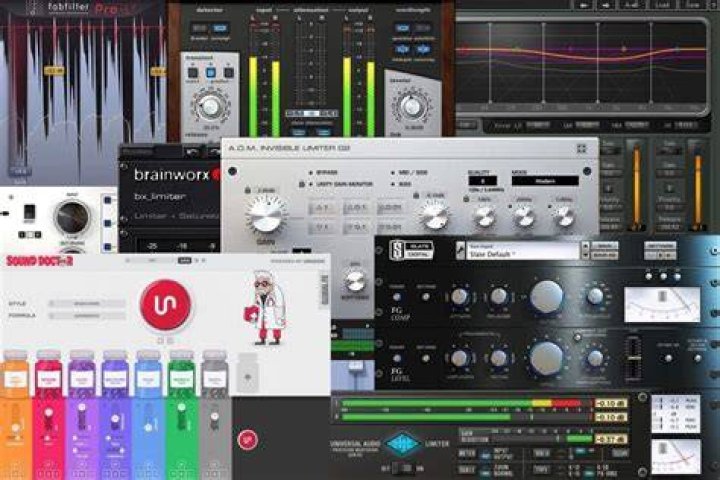Click the Slate preset wrench icon
Viewport: 720px width, 480px height.
pyautogui.click(x=461, y=251)
